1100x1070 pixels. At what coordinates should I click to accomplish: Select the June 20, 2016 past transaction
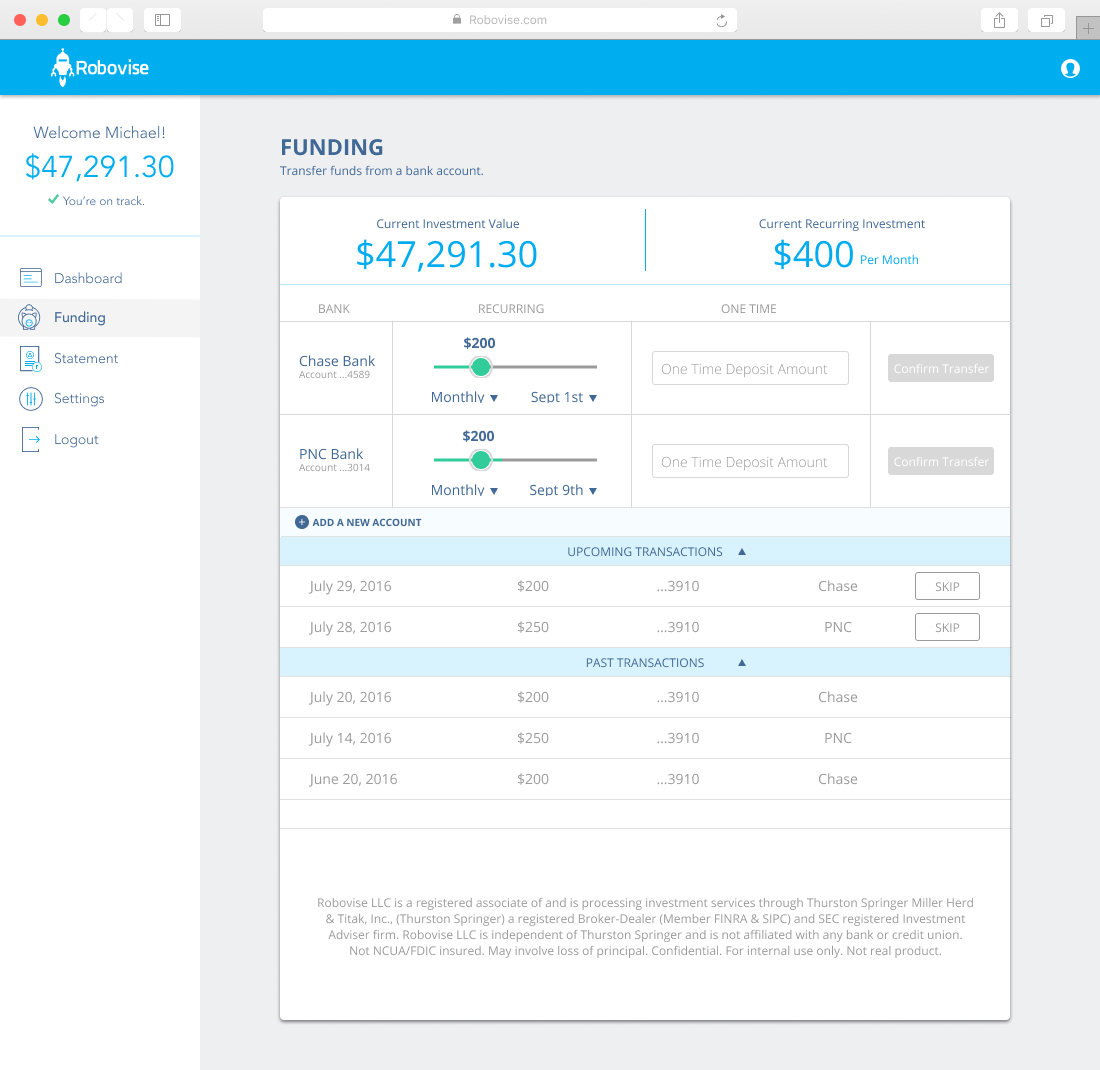[x=645, y=779]
